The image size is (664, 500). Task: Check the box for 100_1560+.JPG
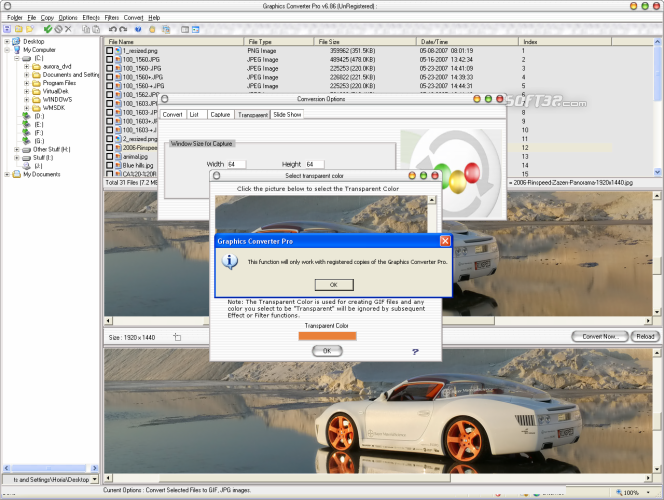110,77
